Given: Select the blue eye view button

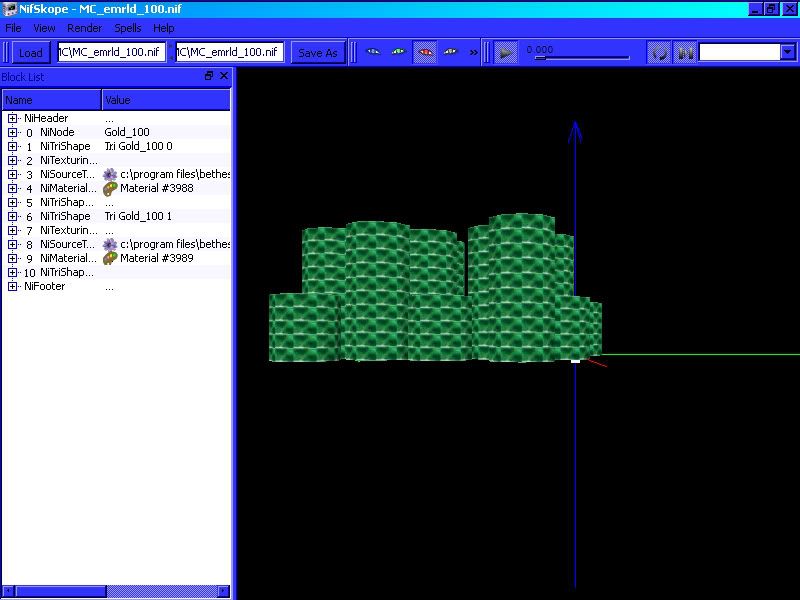Looking at the screenshot, I should tap(373, 52).
